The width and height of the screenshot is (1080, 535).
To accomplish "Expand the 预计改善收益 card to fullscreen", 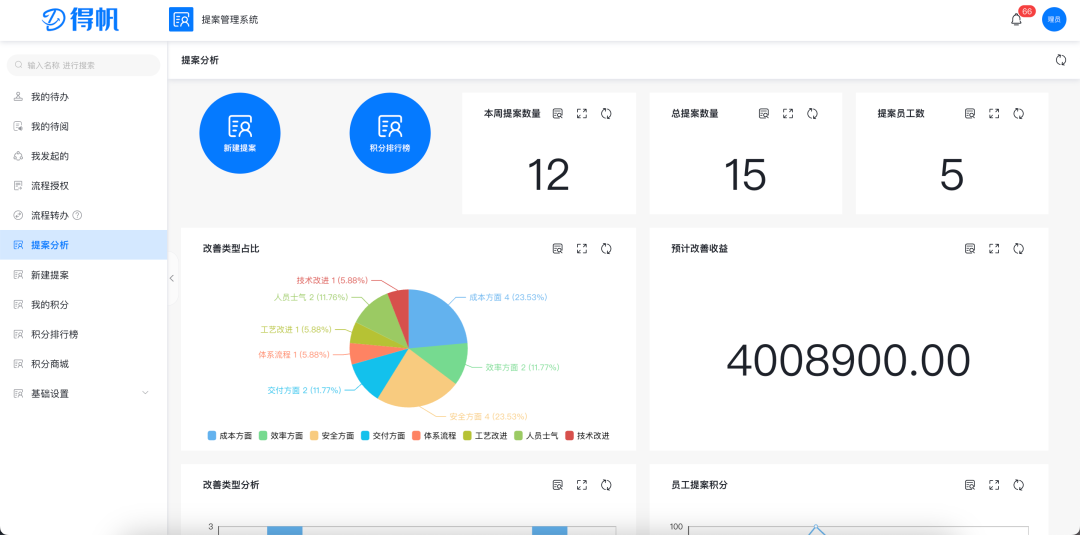I will click(994, 249).
